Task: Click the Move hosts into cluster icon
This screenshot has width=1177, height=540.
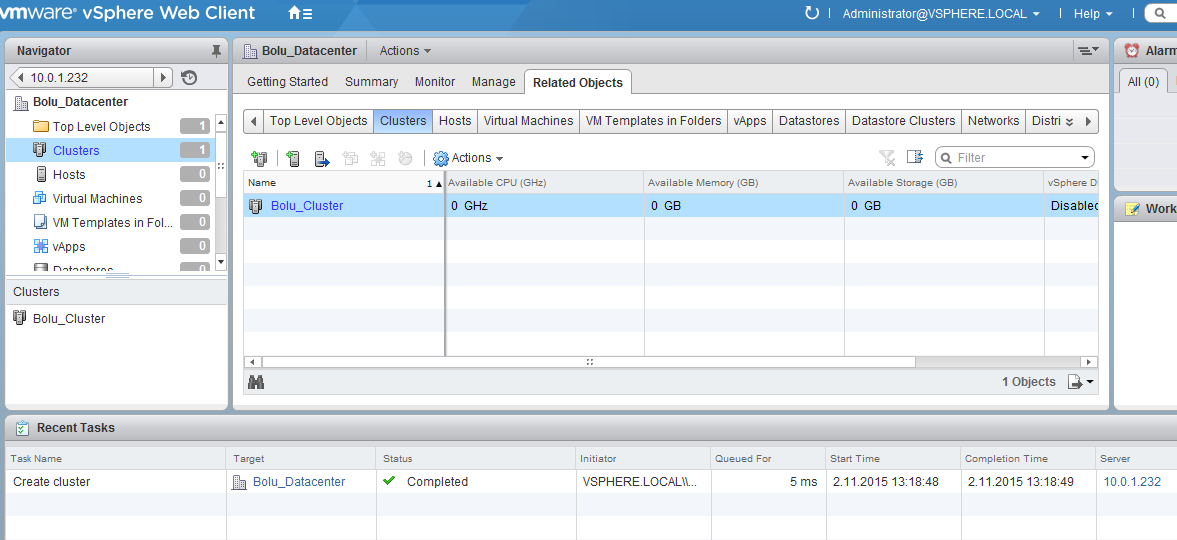Action: pyautogui.click(x=322, y=158)
